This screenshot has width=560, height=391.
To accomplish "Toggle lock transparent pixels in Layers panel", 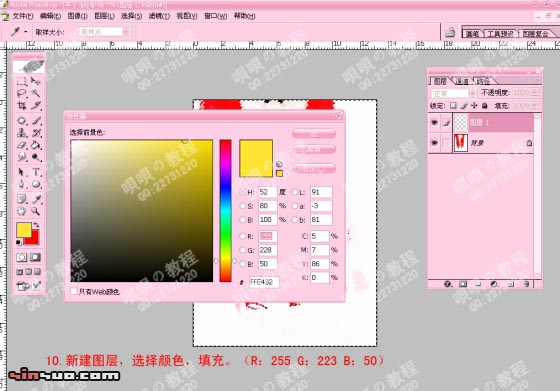I will (x=453, y=106).
